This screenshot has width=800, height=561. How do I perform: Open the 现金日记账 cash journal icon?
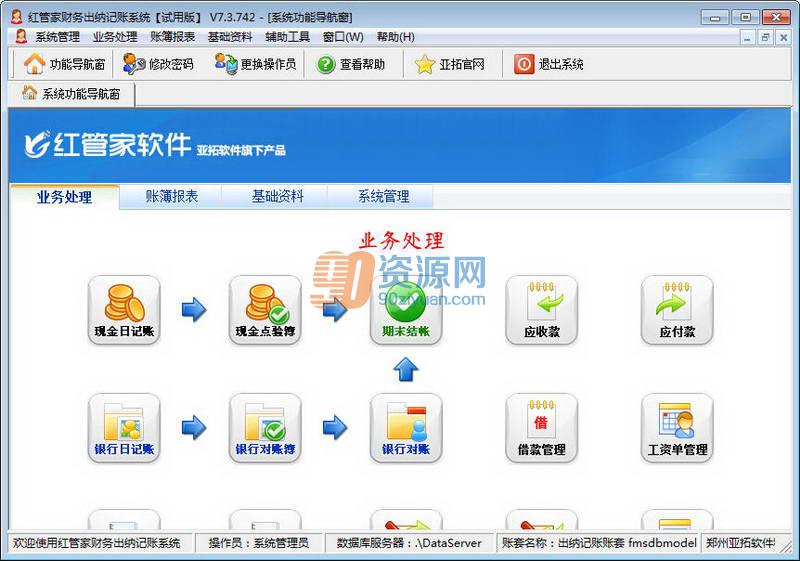coord(124,310)
